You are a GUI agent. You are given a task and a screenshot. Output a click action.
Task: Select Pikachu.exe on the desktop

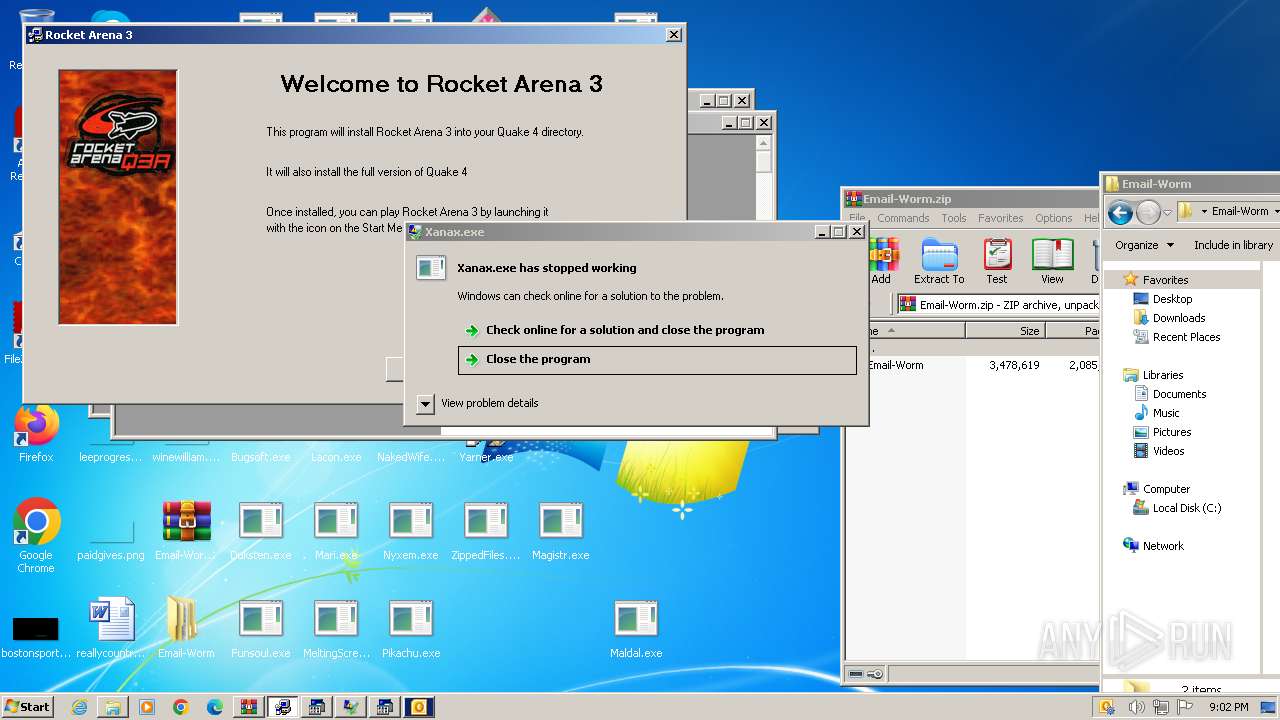tap(411, 628)
